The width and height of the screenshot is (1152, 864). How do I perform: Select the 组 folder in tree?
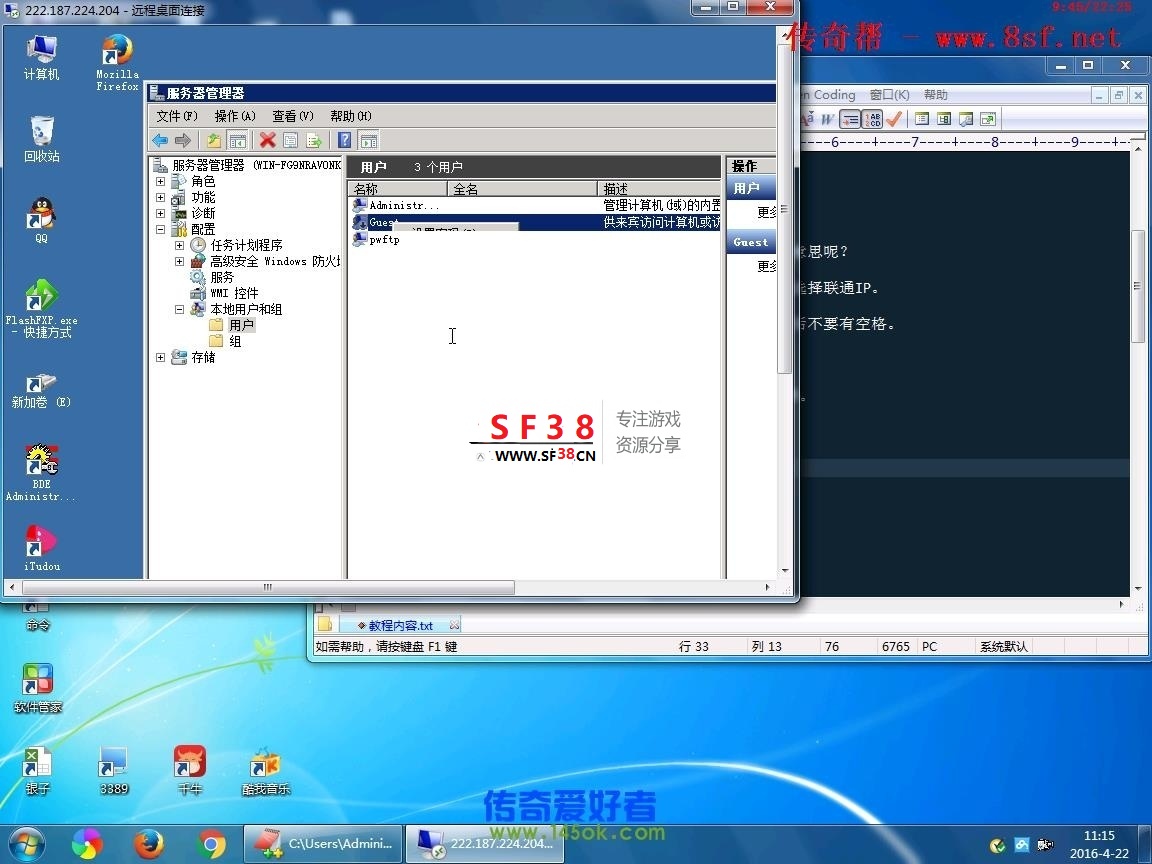pyautogui.click(x=235, y=342)
